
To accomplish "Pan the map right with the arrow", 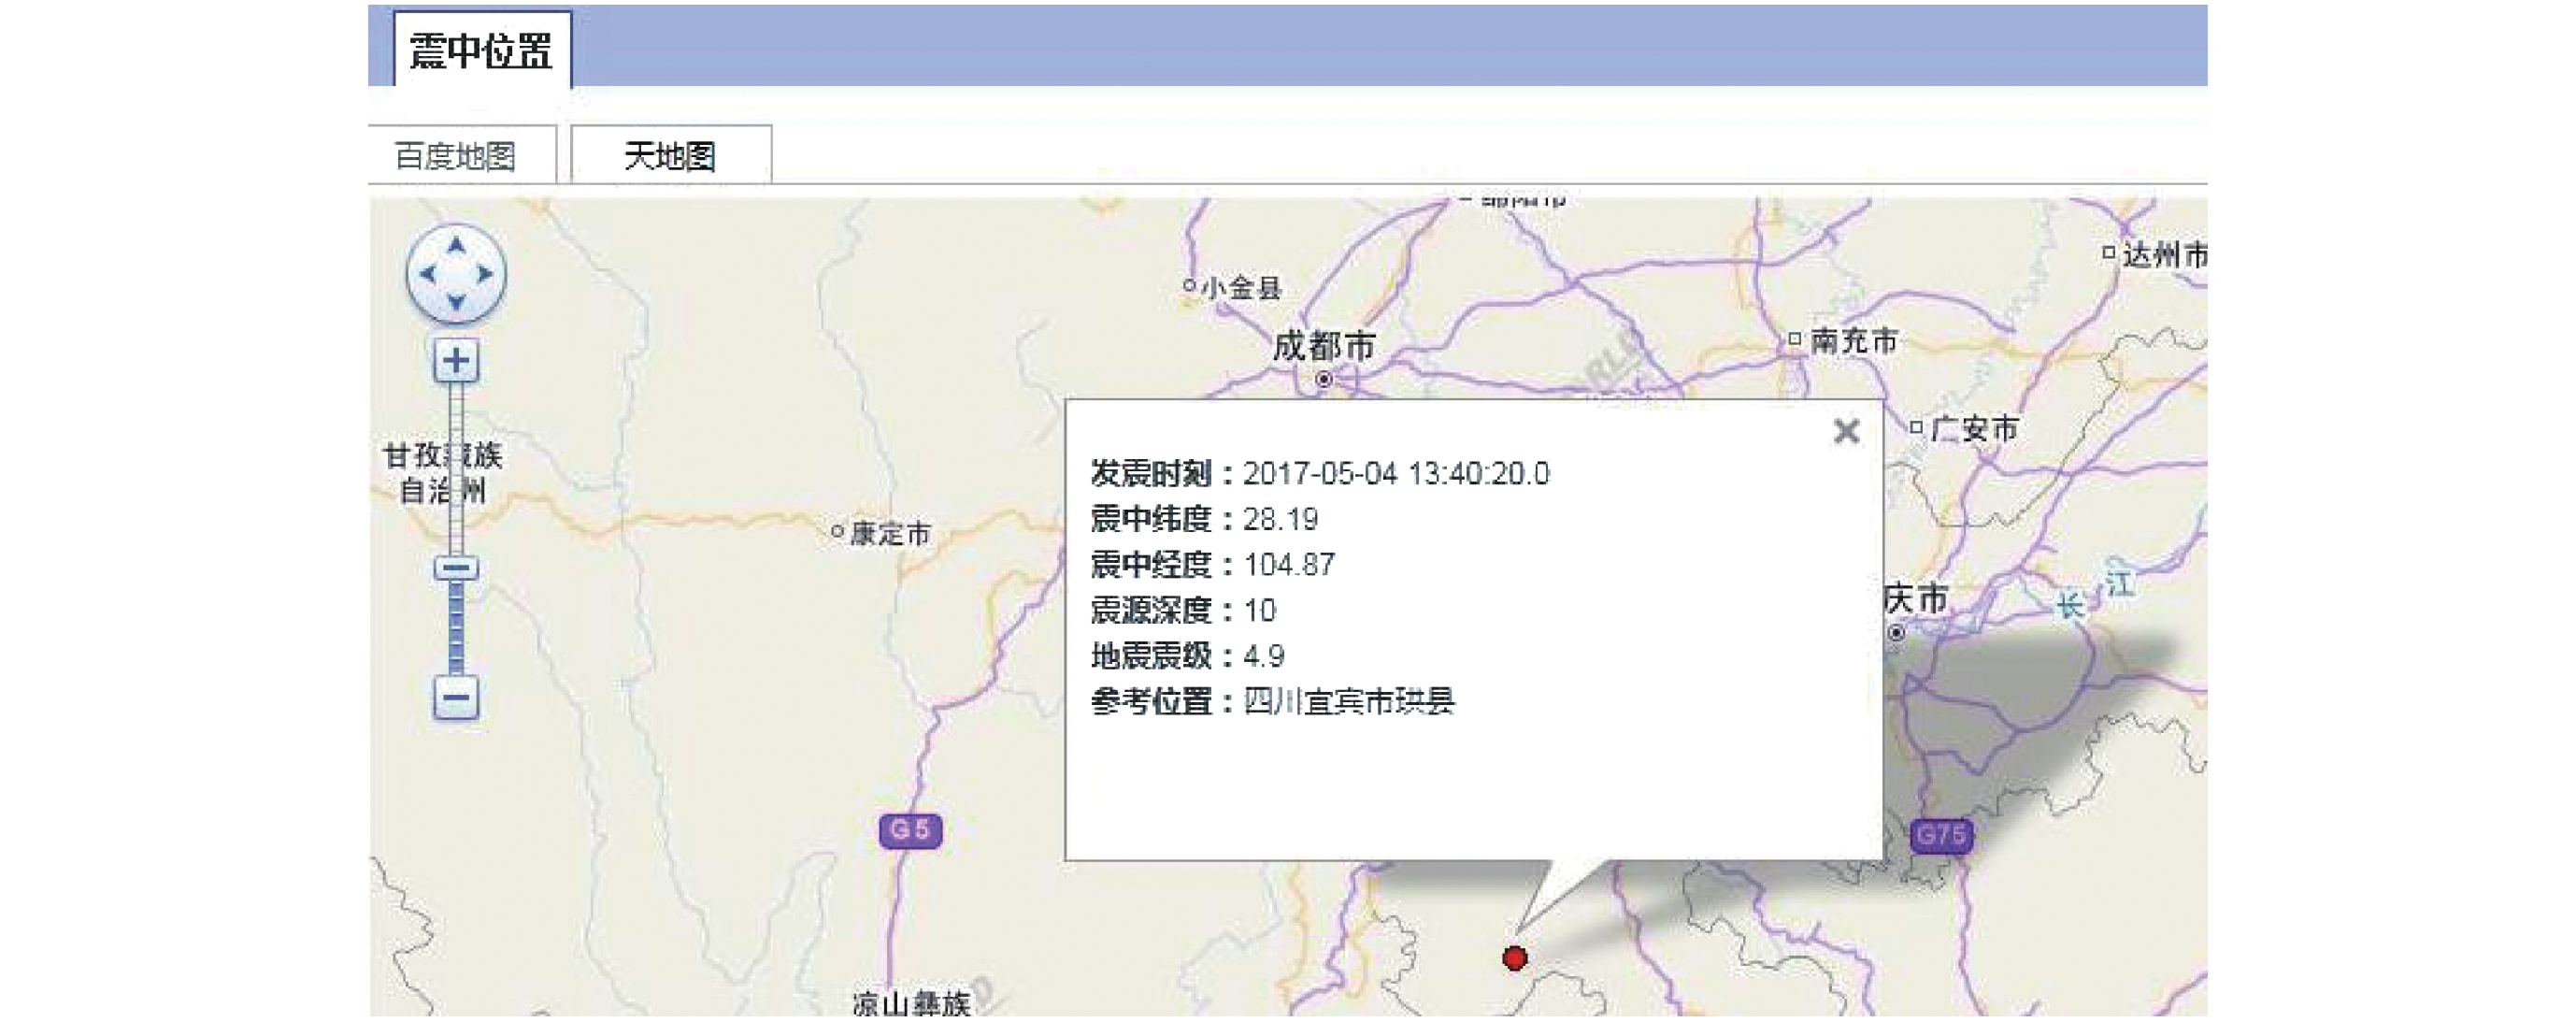I will coord(484,274).
